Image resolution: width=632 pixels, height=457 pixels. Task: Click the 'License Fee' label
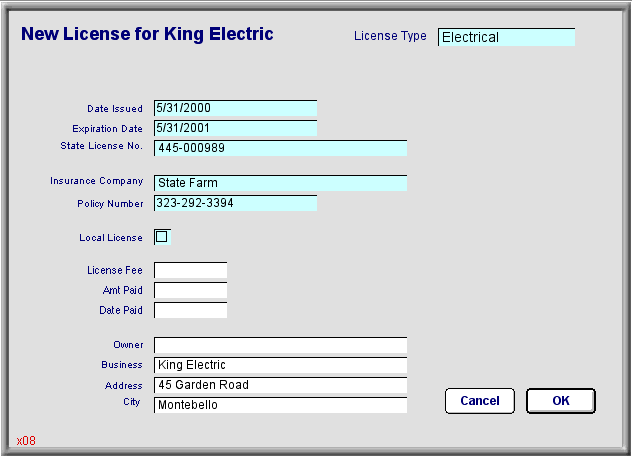click(115, 270)
